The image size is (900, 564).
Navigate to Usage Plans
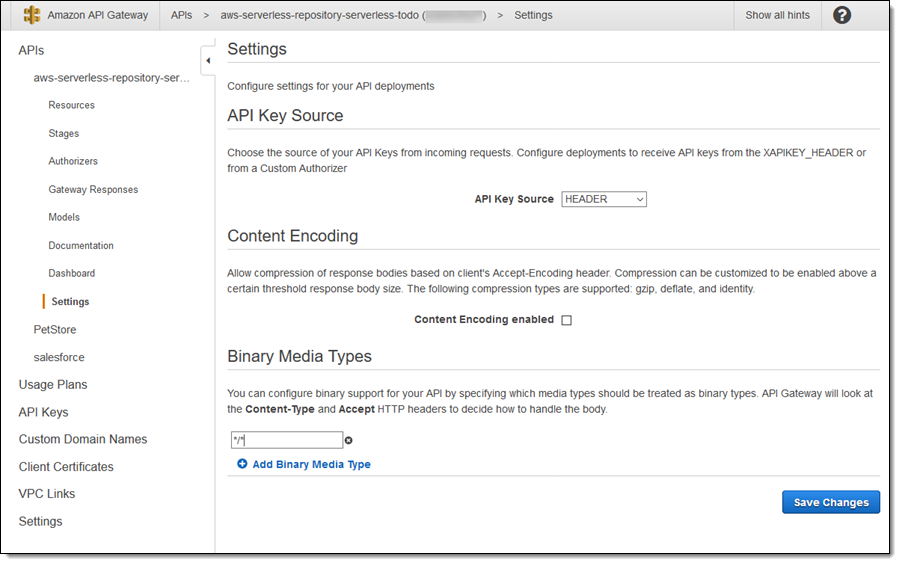point(52,384)
